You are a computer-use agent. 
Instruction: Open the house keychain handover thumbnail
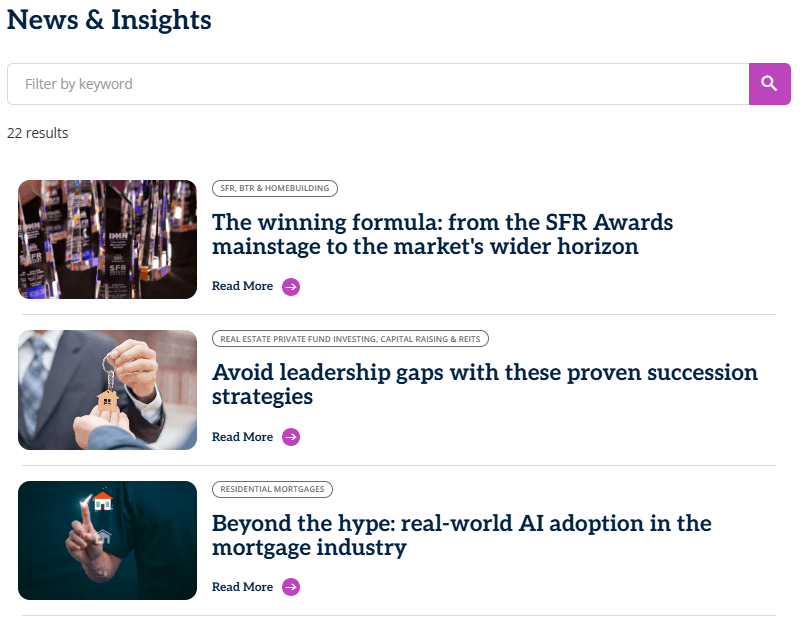pyautogui.click(x=107, y=390)
